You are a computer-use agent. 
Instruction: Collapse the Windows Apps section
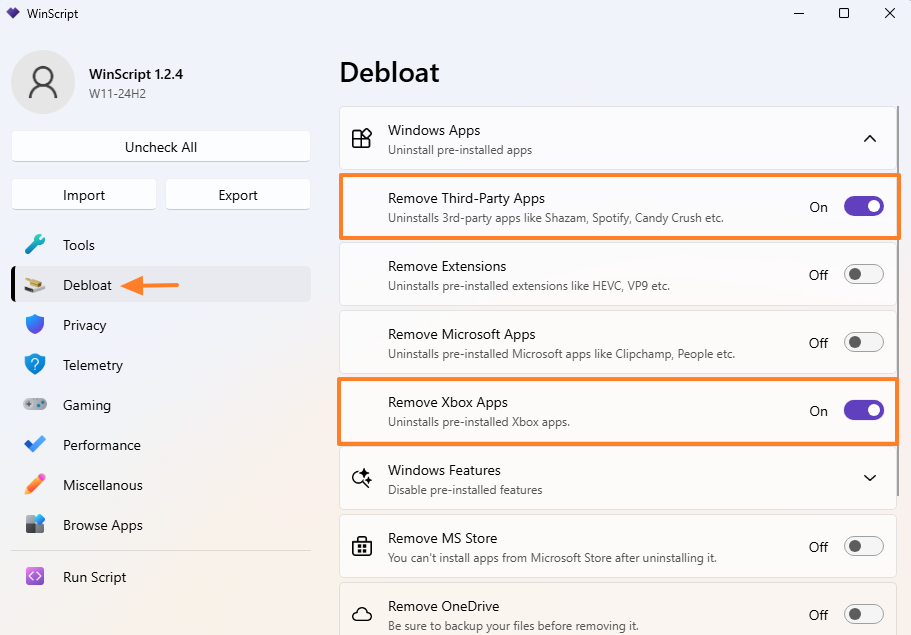tap(869, 139)
